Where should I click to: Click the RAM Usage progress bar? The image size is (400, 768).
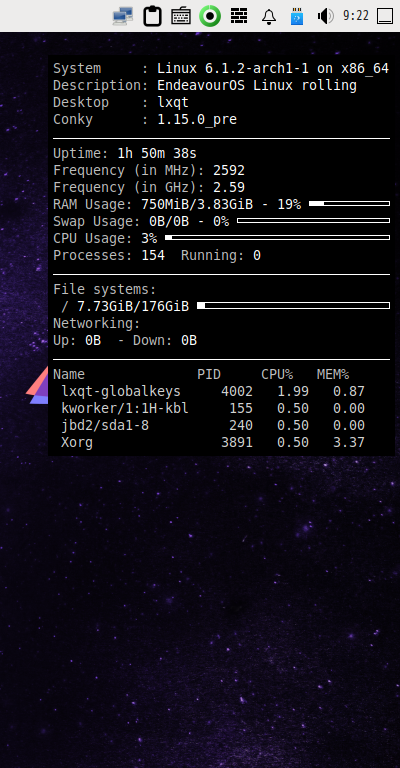350,204
